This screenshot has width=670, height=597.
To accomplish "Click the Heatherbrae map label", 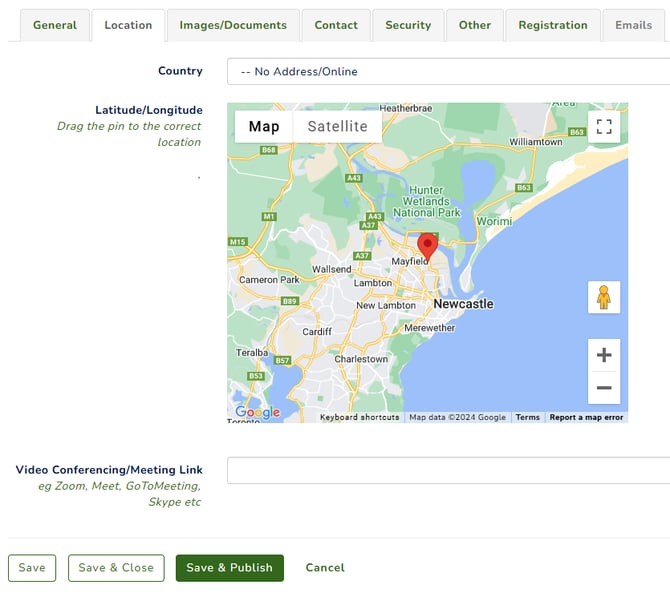I will pos(406,109).
